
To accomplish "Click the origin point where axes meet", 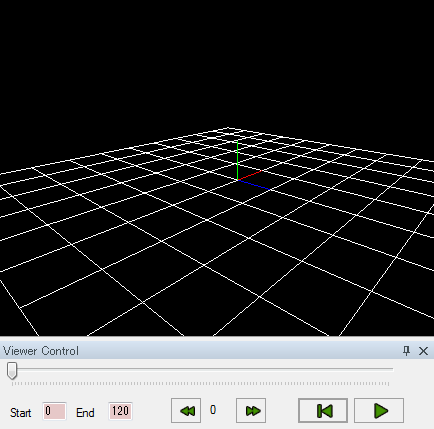I will (237, 180).
